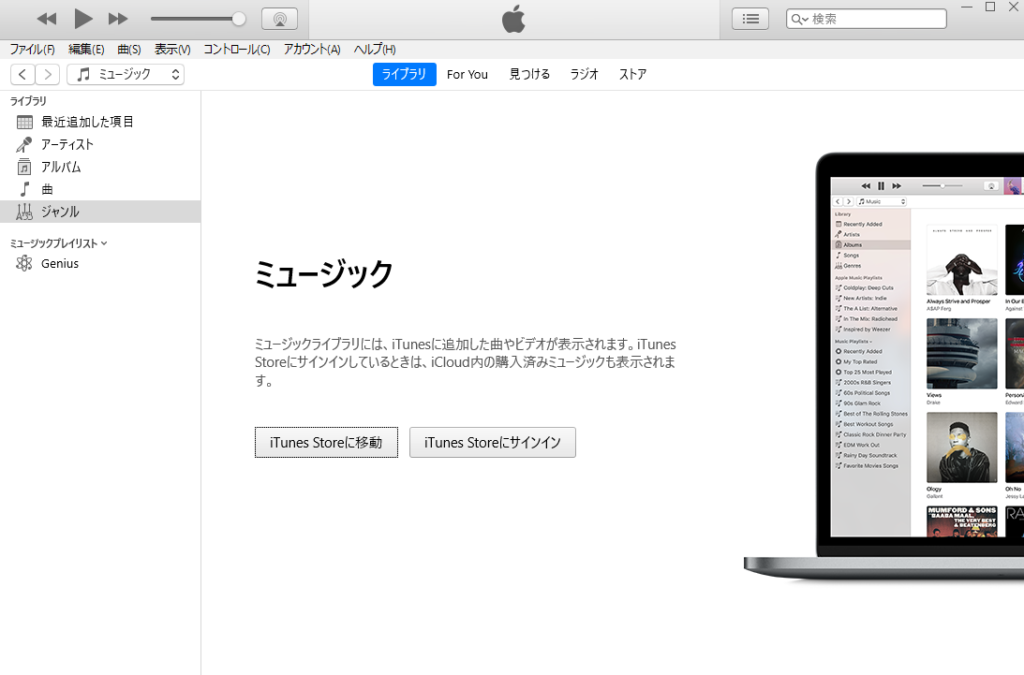
Task: Select 最近追加した項目 in the sidebar
Action: click(101, 122)
